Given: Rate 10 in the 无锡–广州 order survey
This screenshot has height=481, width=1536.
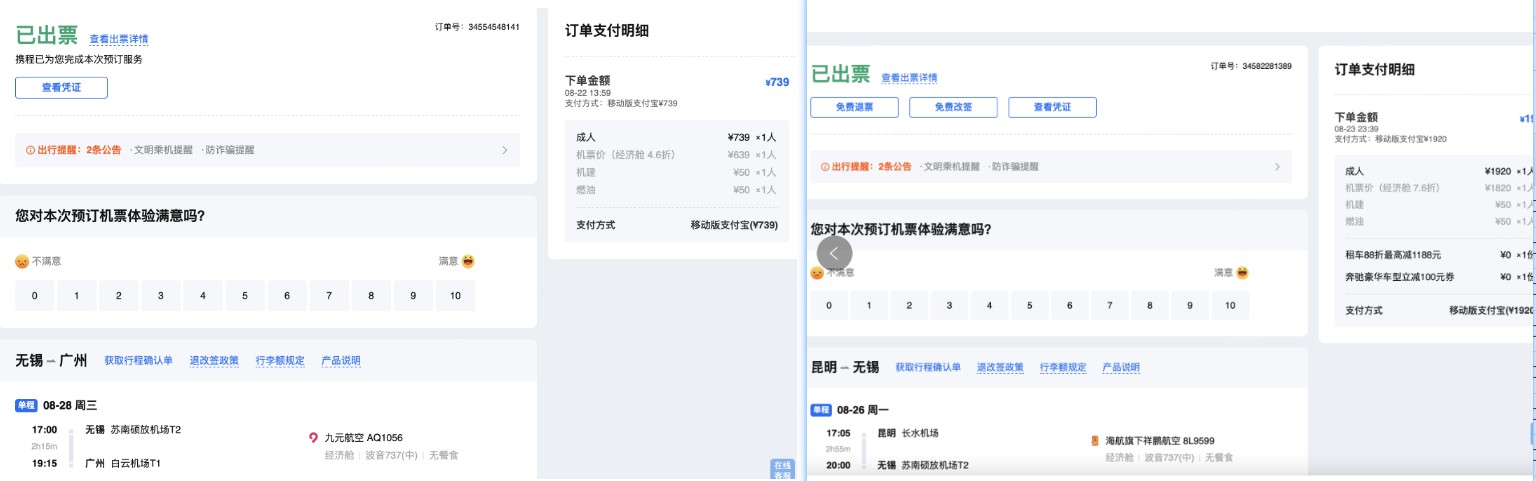Looking at the screenshot, I should 455,296.
